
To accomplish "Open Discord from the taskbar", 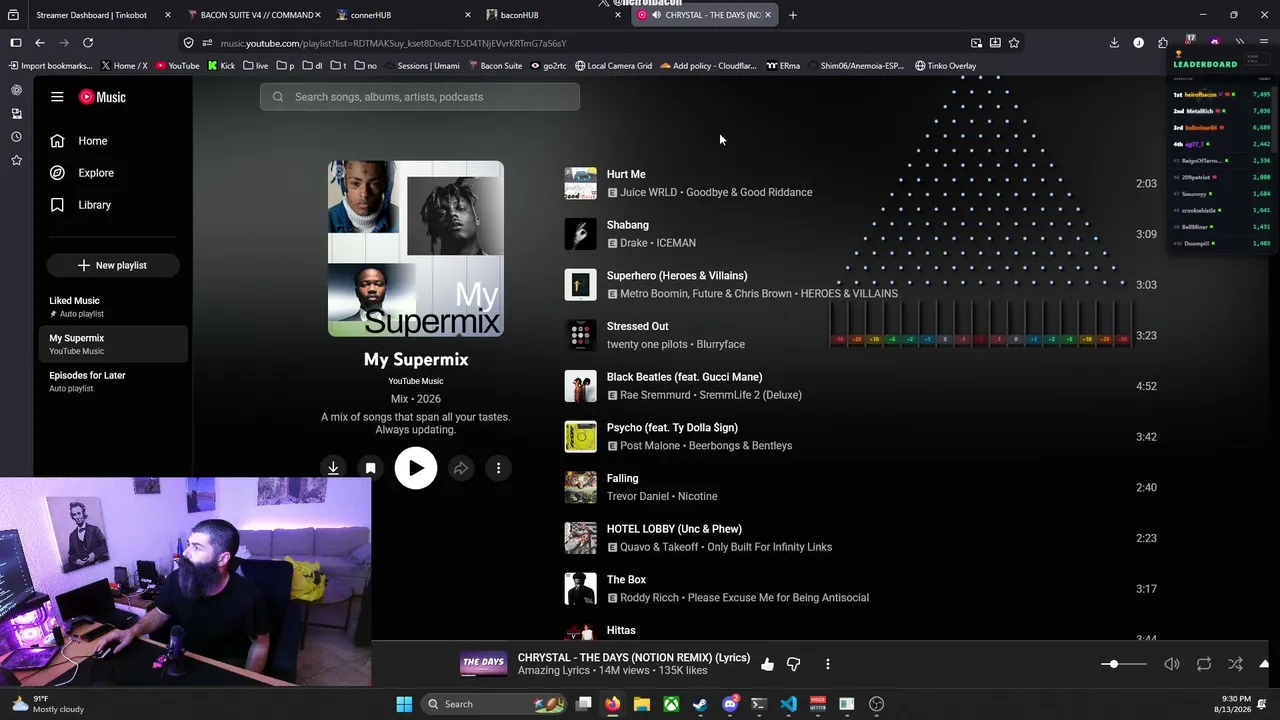I will click(x=730, y=704).
